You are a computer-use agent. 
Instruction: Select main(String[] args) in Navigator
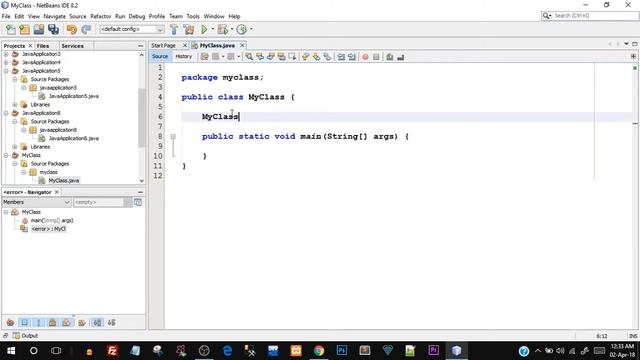(x=52, y=220)
